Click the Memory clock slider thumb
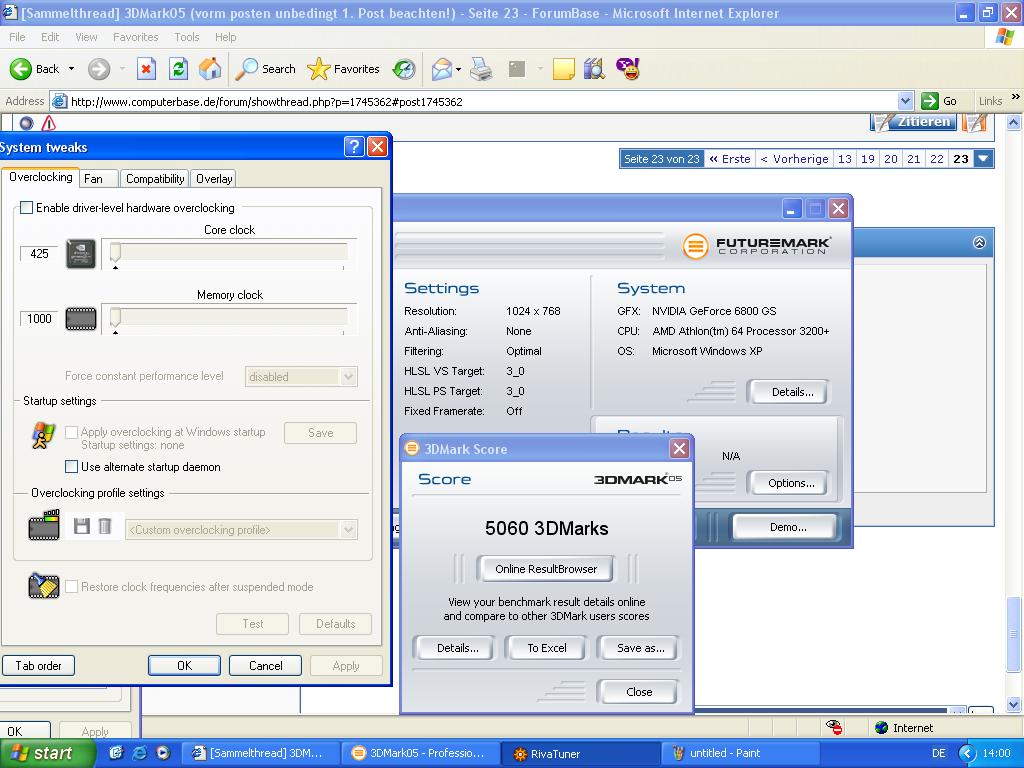1024x768 pixels. pyautogui.click(x=115, y=318)
